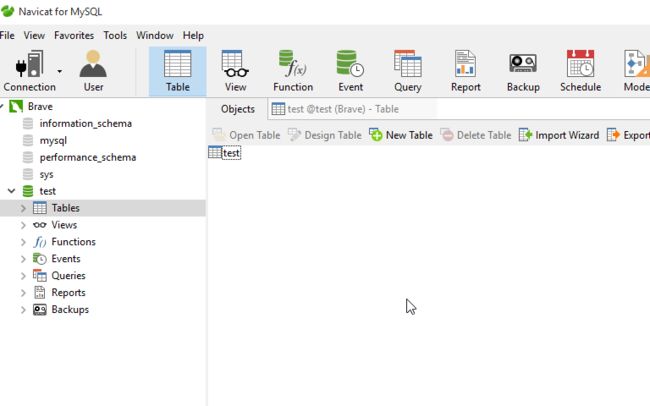Launch the Export Wizard button
Viewport: 650px width, 406px height.
tap(628, 135)
